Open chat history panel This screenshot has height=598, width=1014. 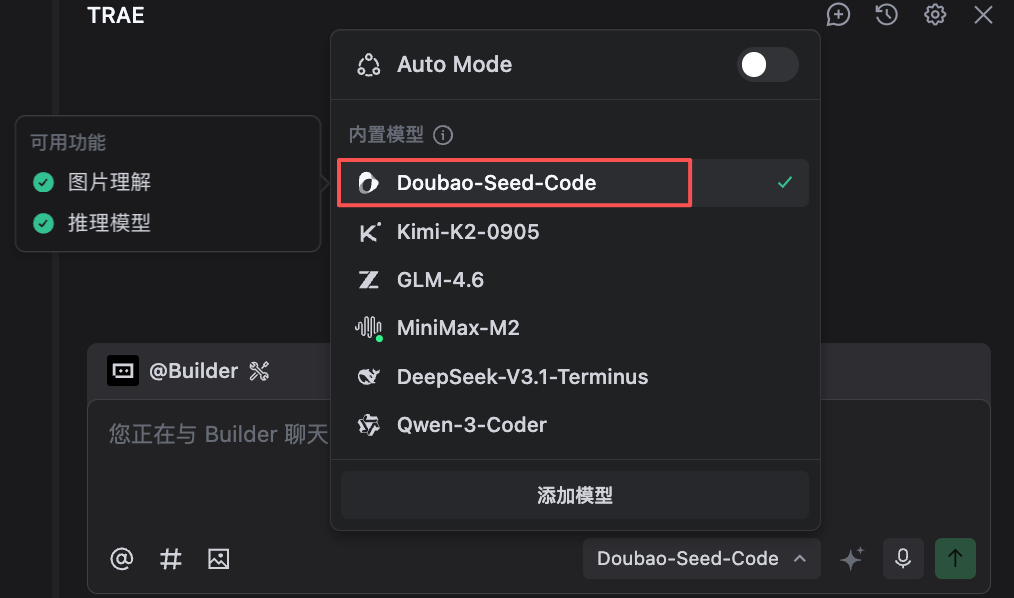click(x=886, y=15)
